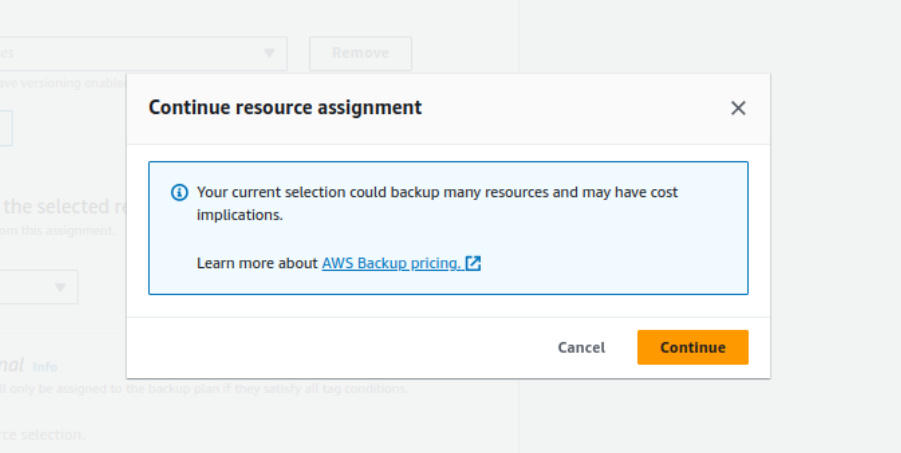Click the 'versioning enabled' hint text

click(x=62, y=84)
